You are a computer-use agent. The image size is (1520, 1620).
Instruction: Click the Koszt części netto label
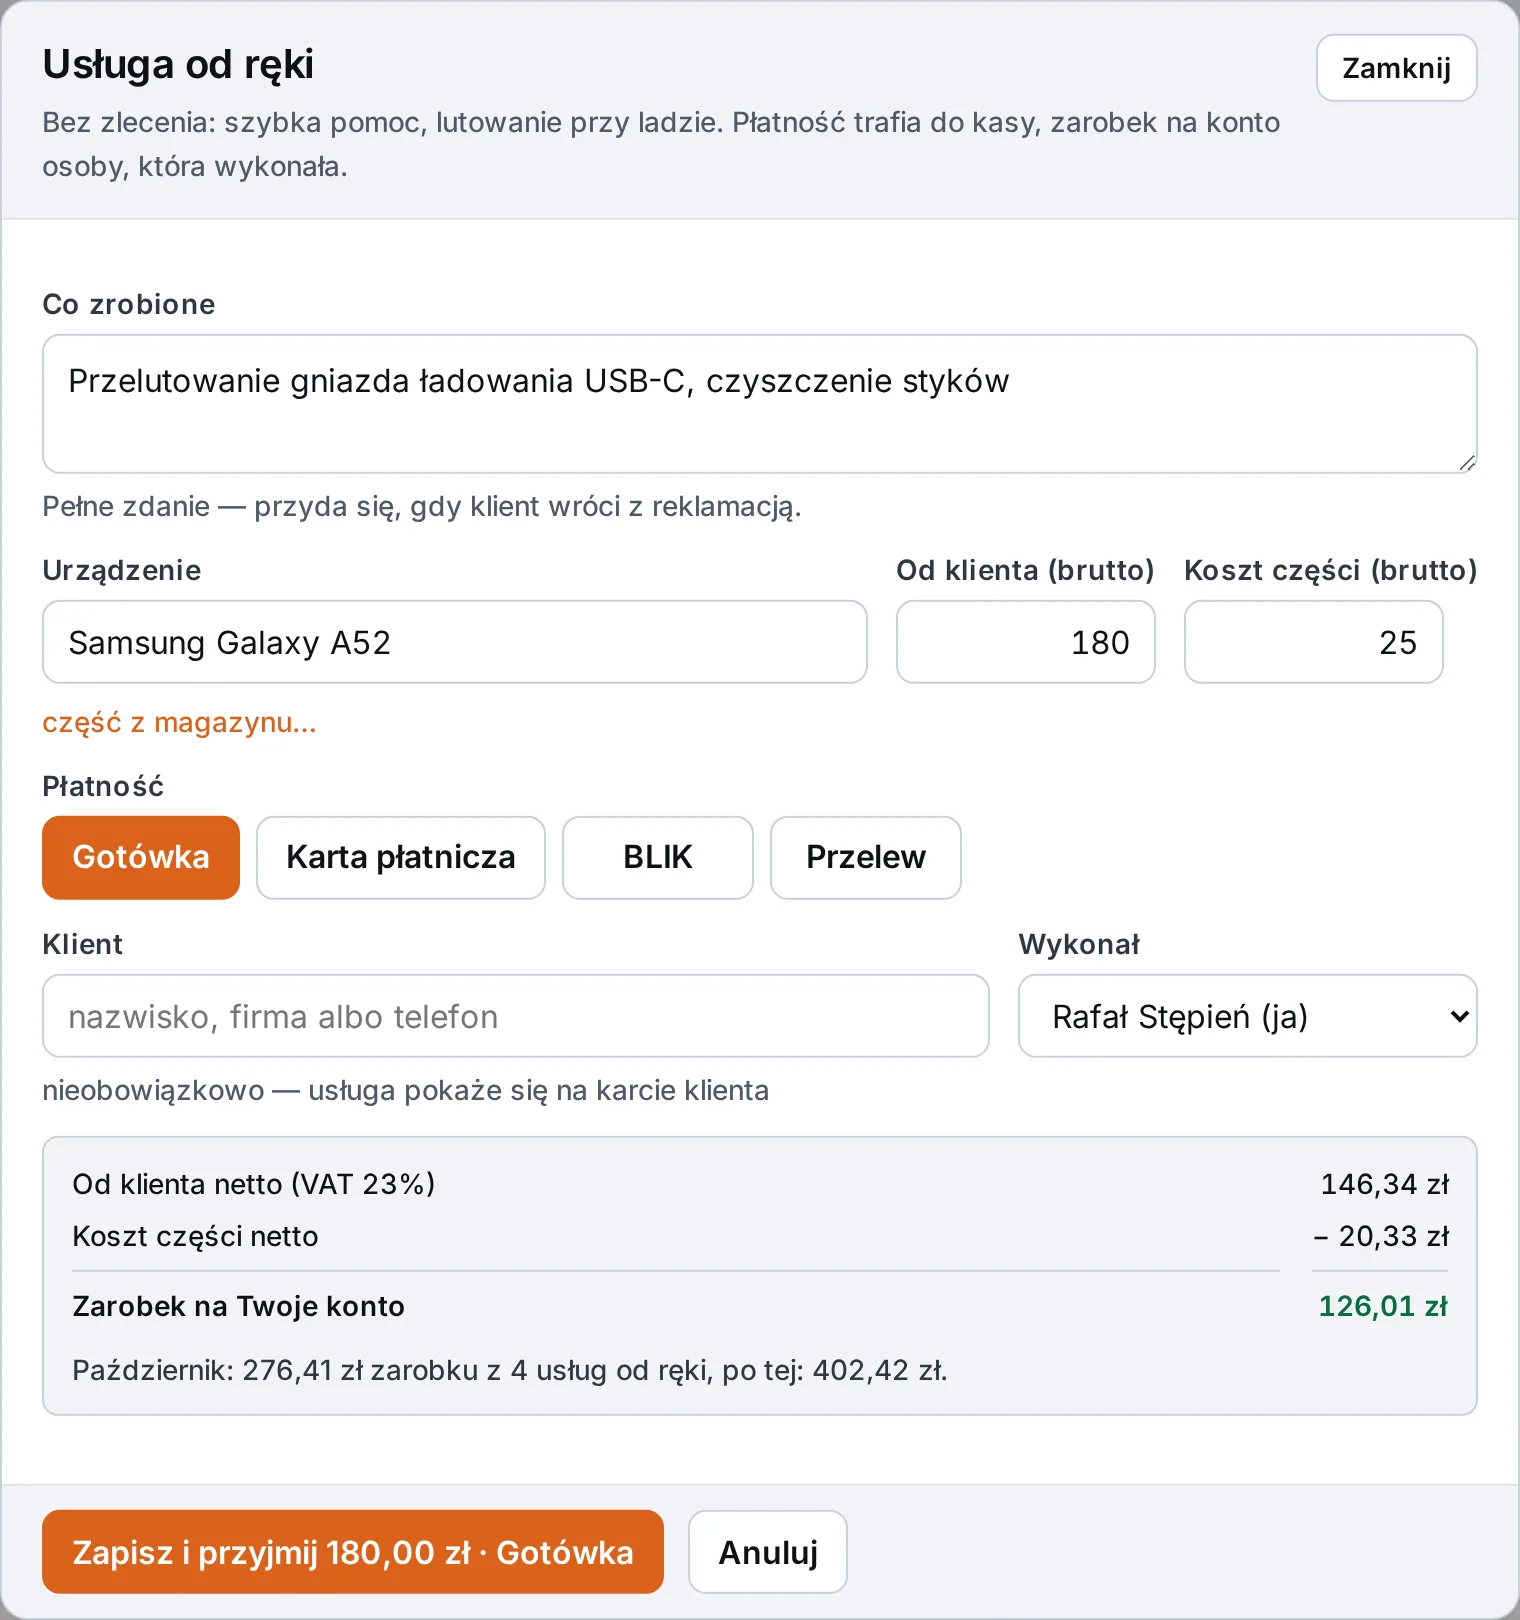click(195, 1236)
